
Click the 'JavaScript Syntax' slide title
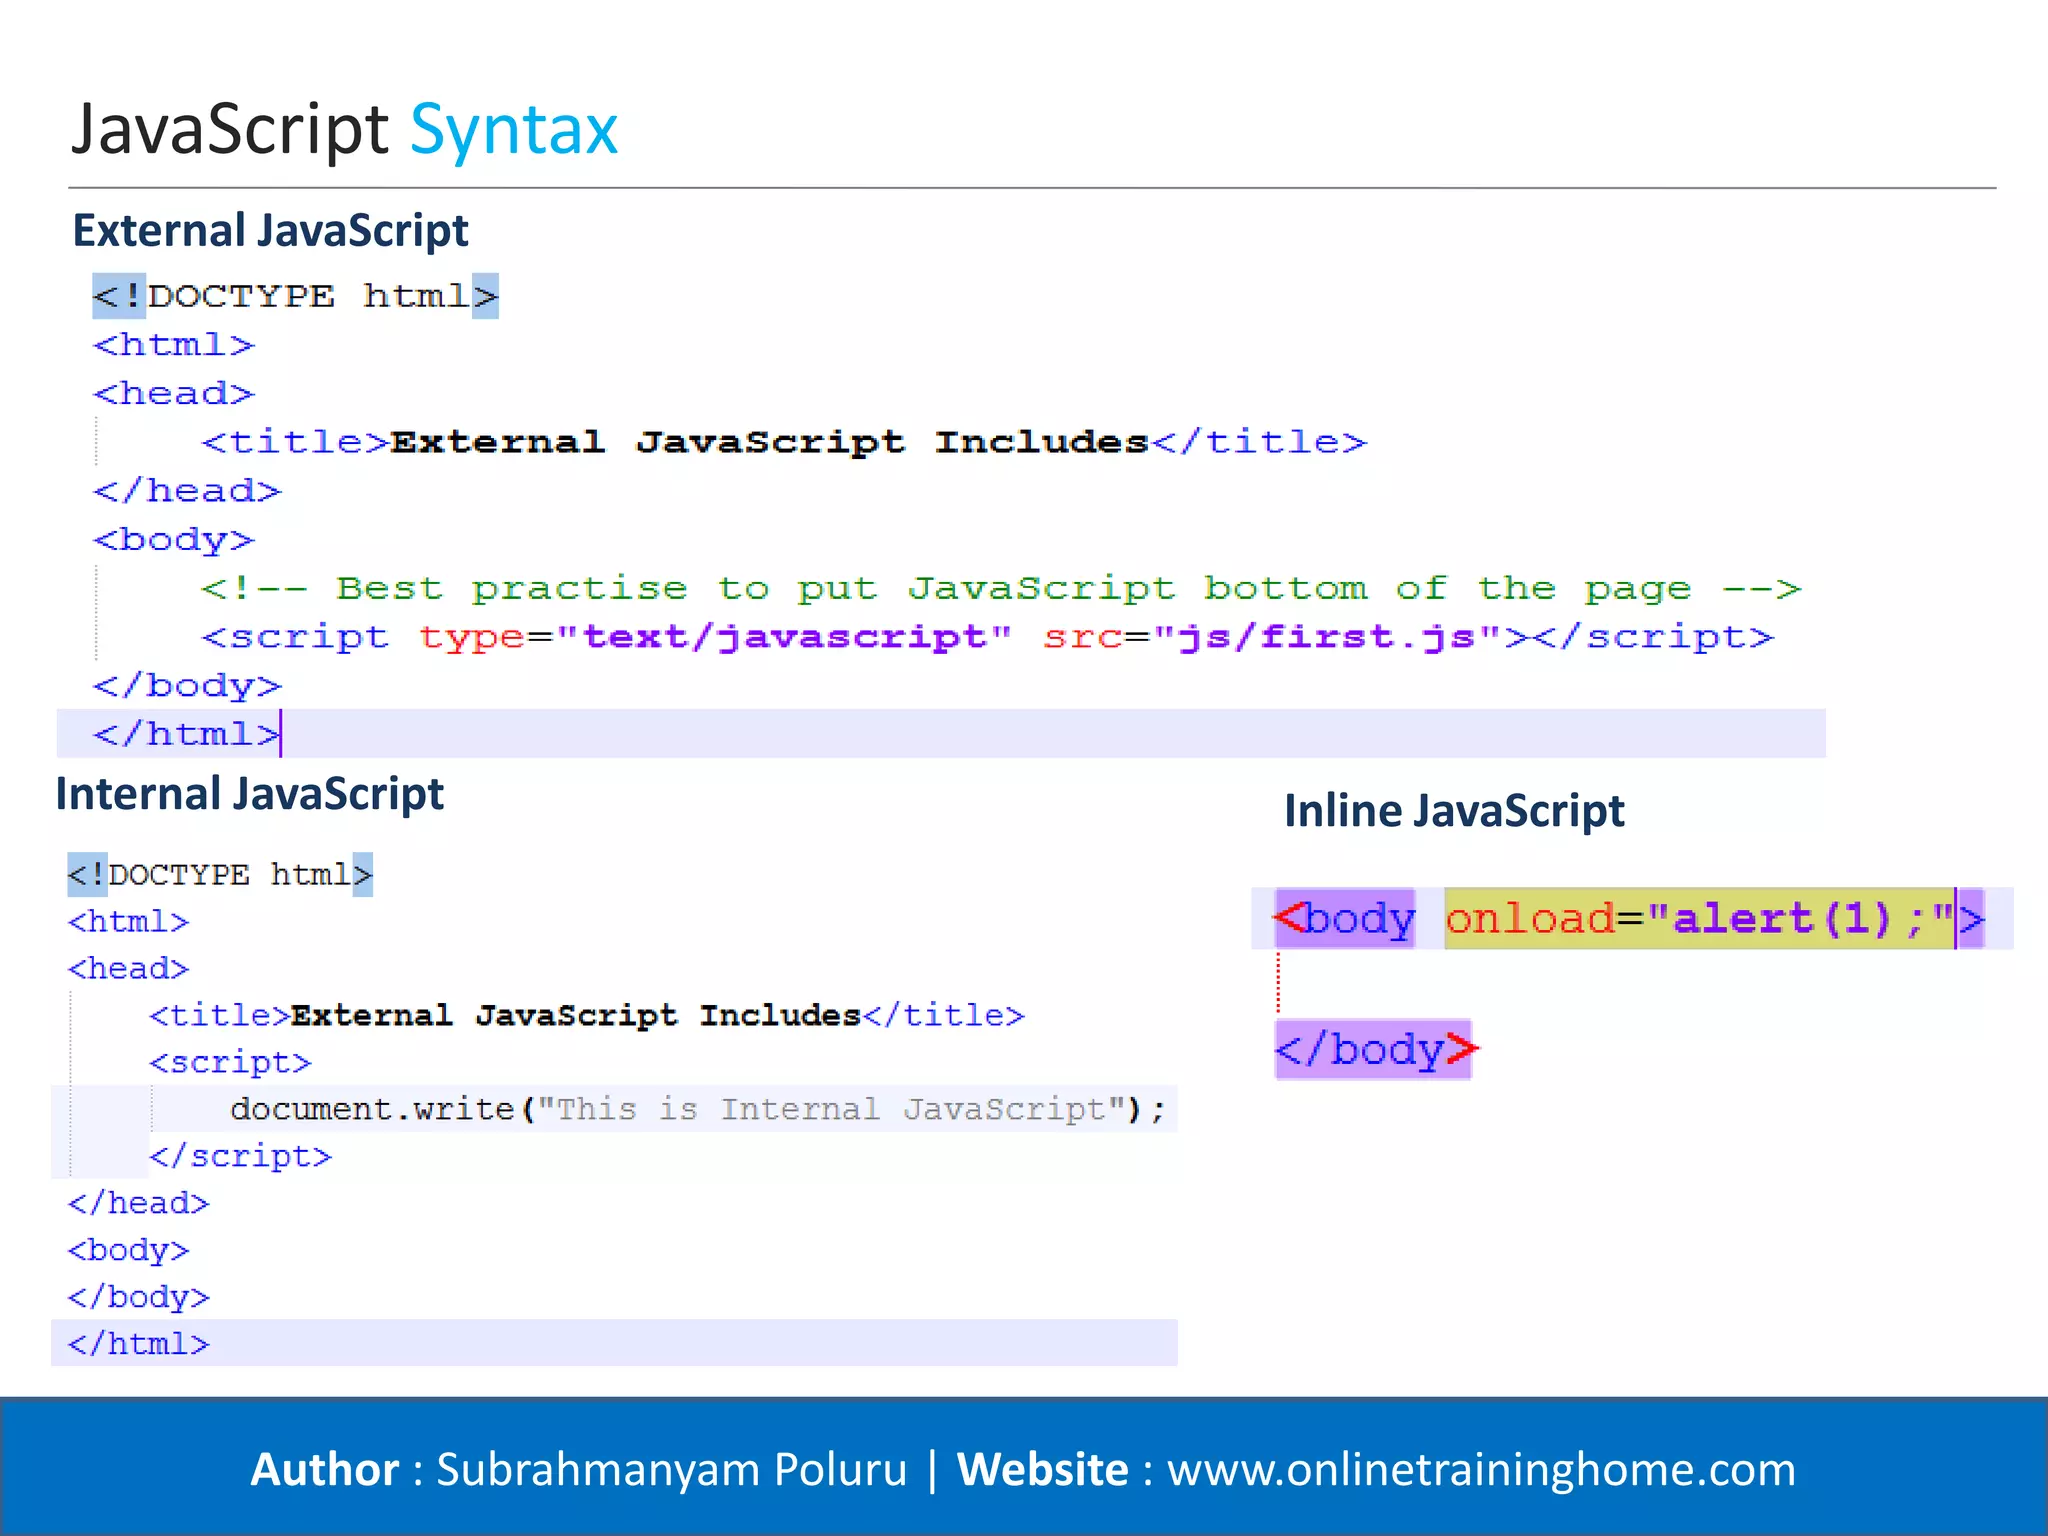pos(345,130)
